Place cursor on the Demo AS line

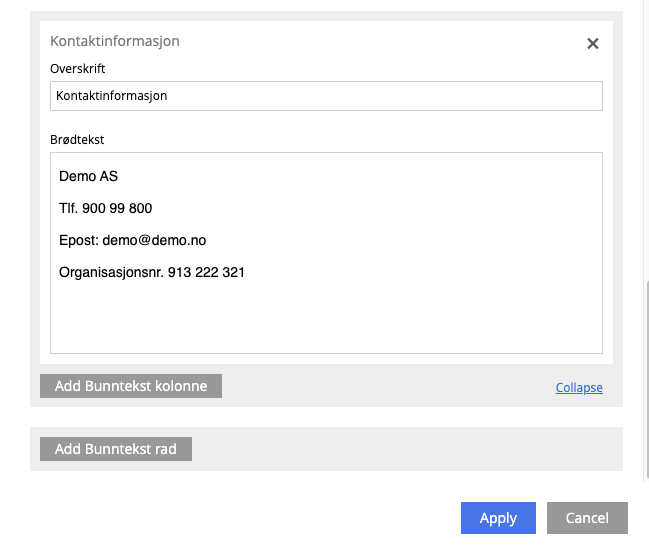pos(88,177)
